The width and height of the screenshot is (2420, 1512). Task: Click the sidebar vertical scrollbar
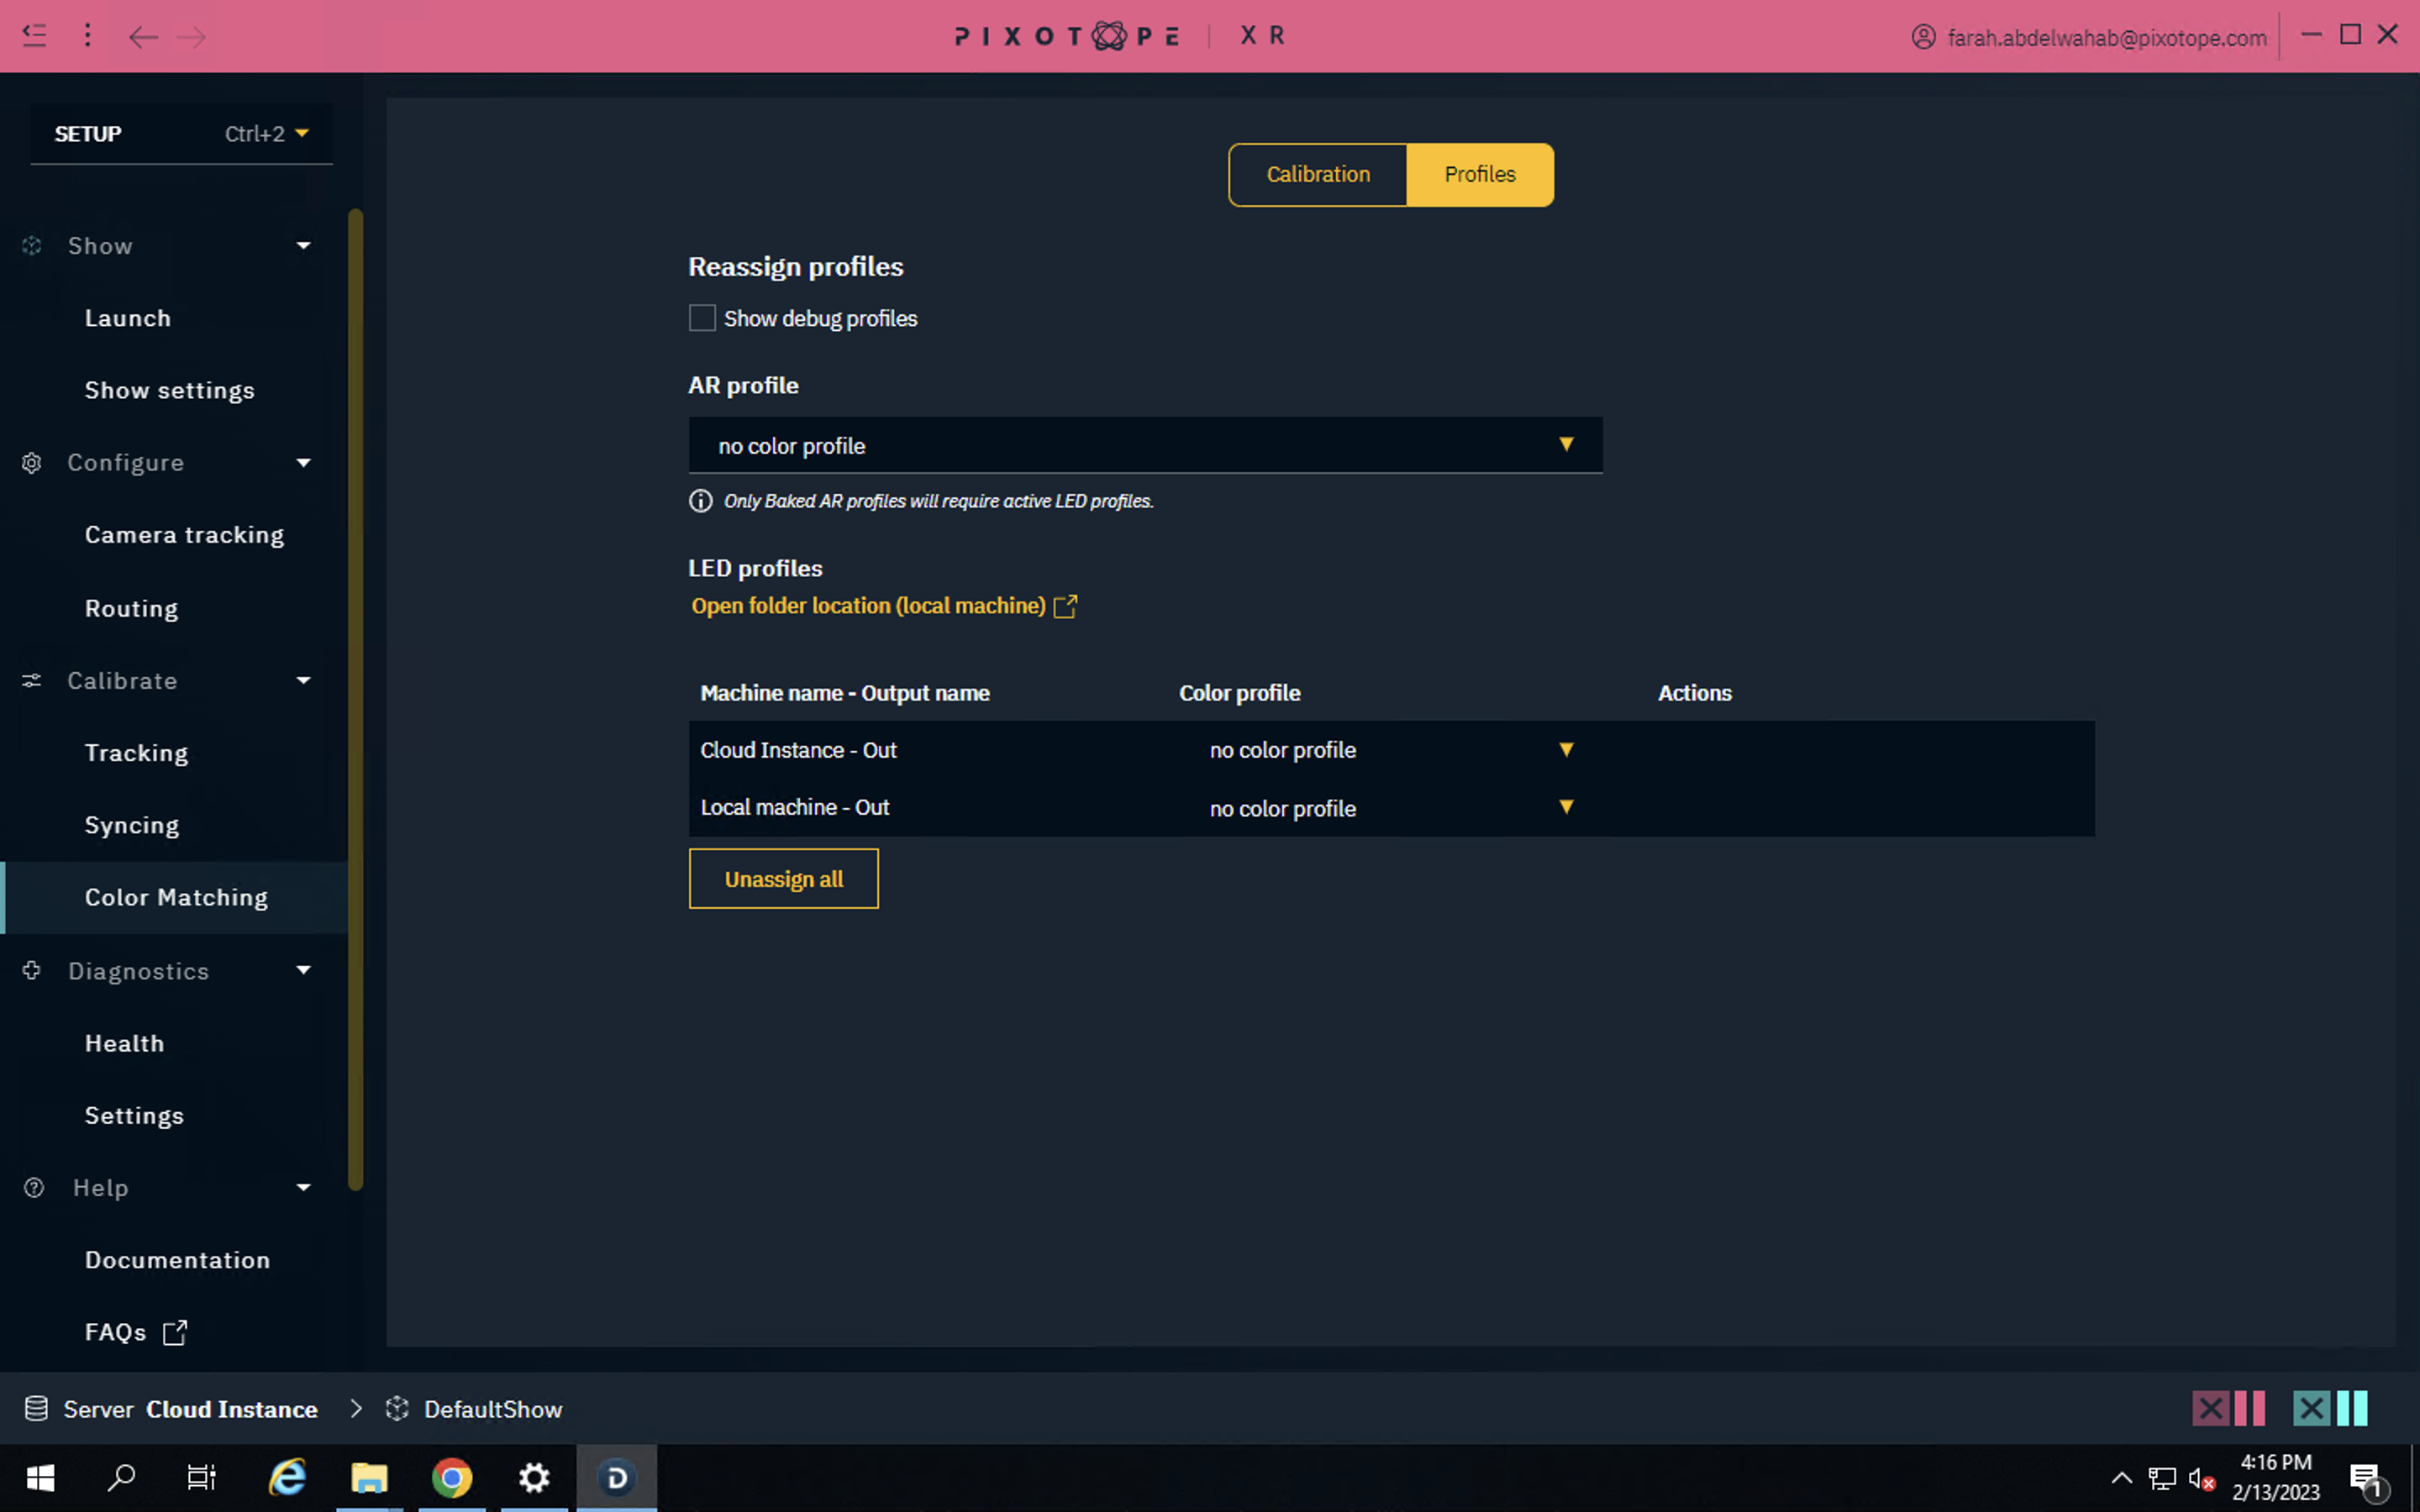pyautogui.click(x=355, y=699)
